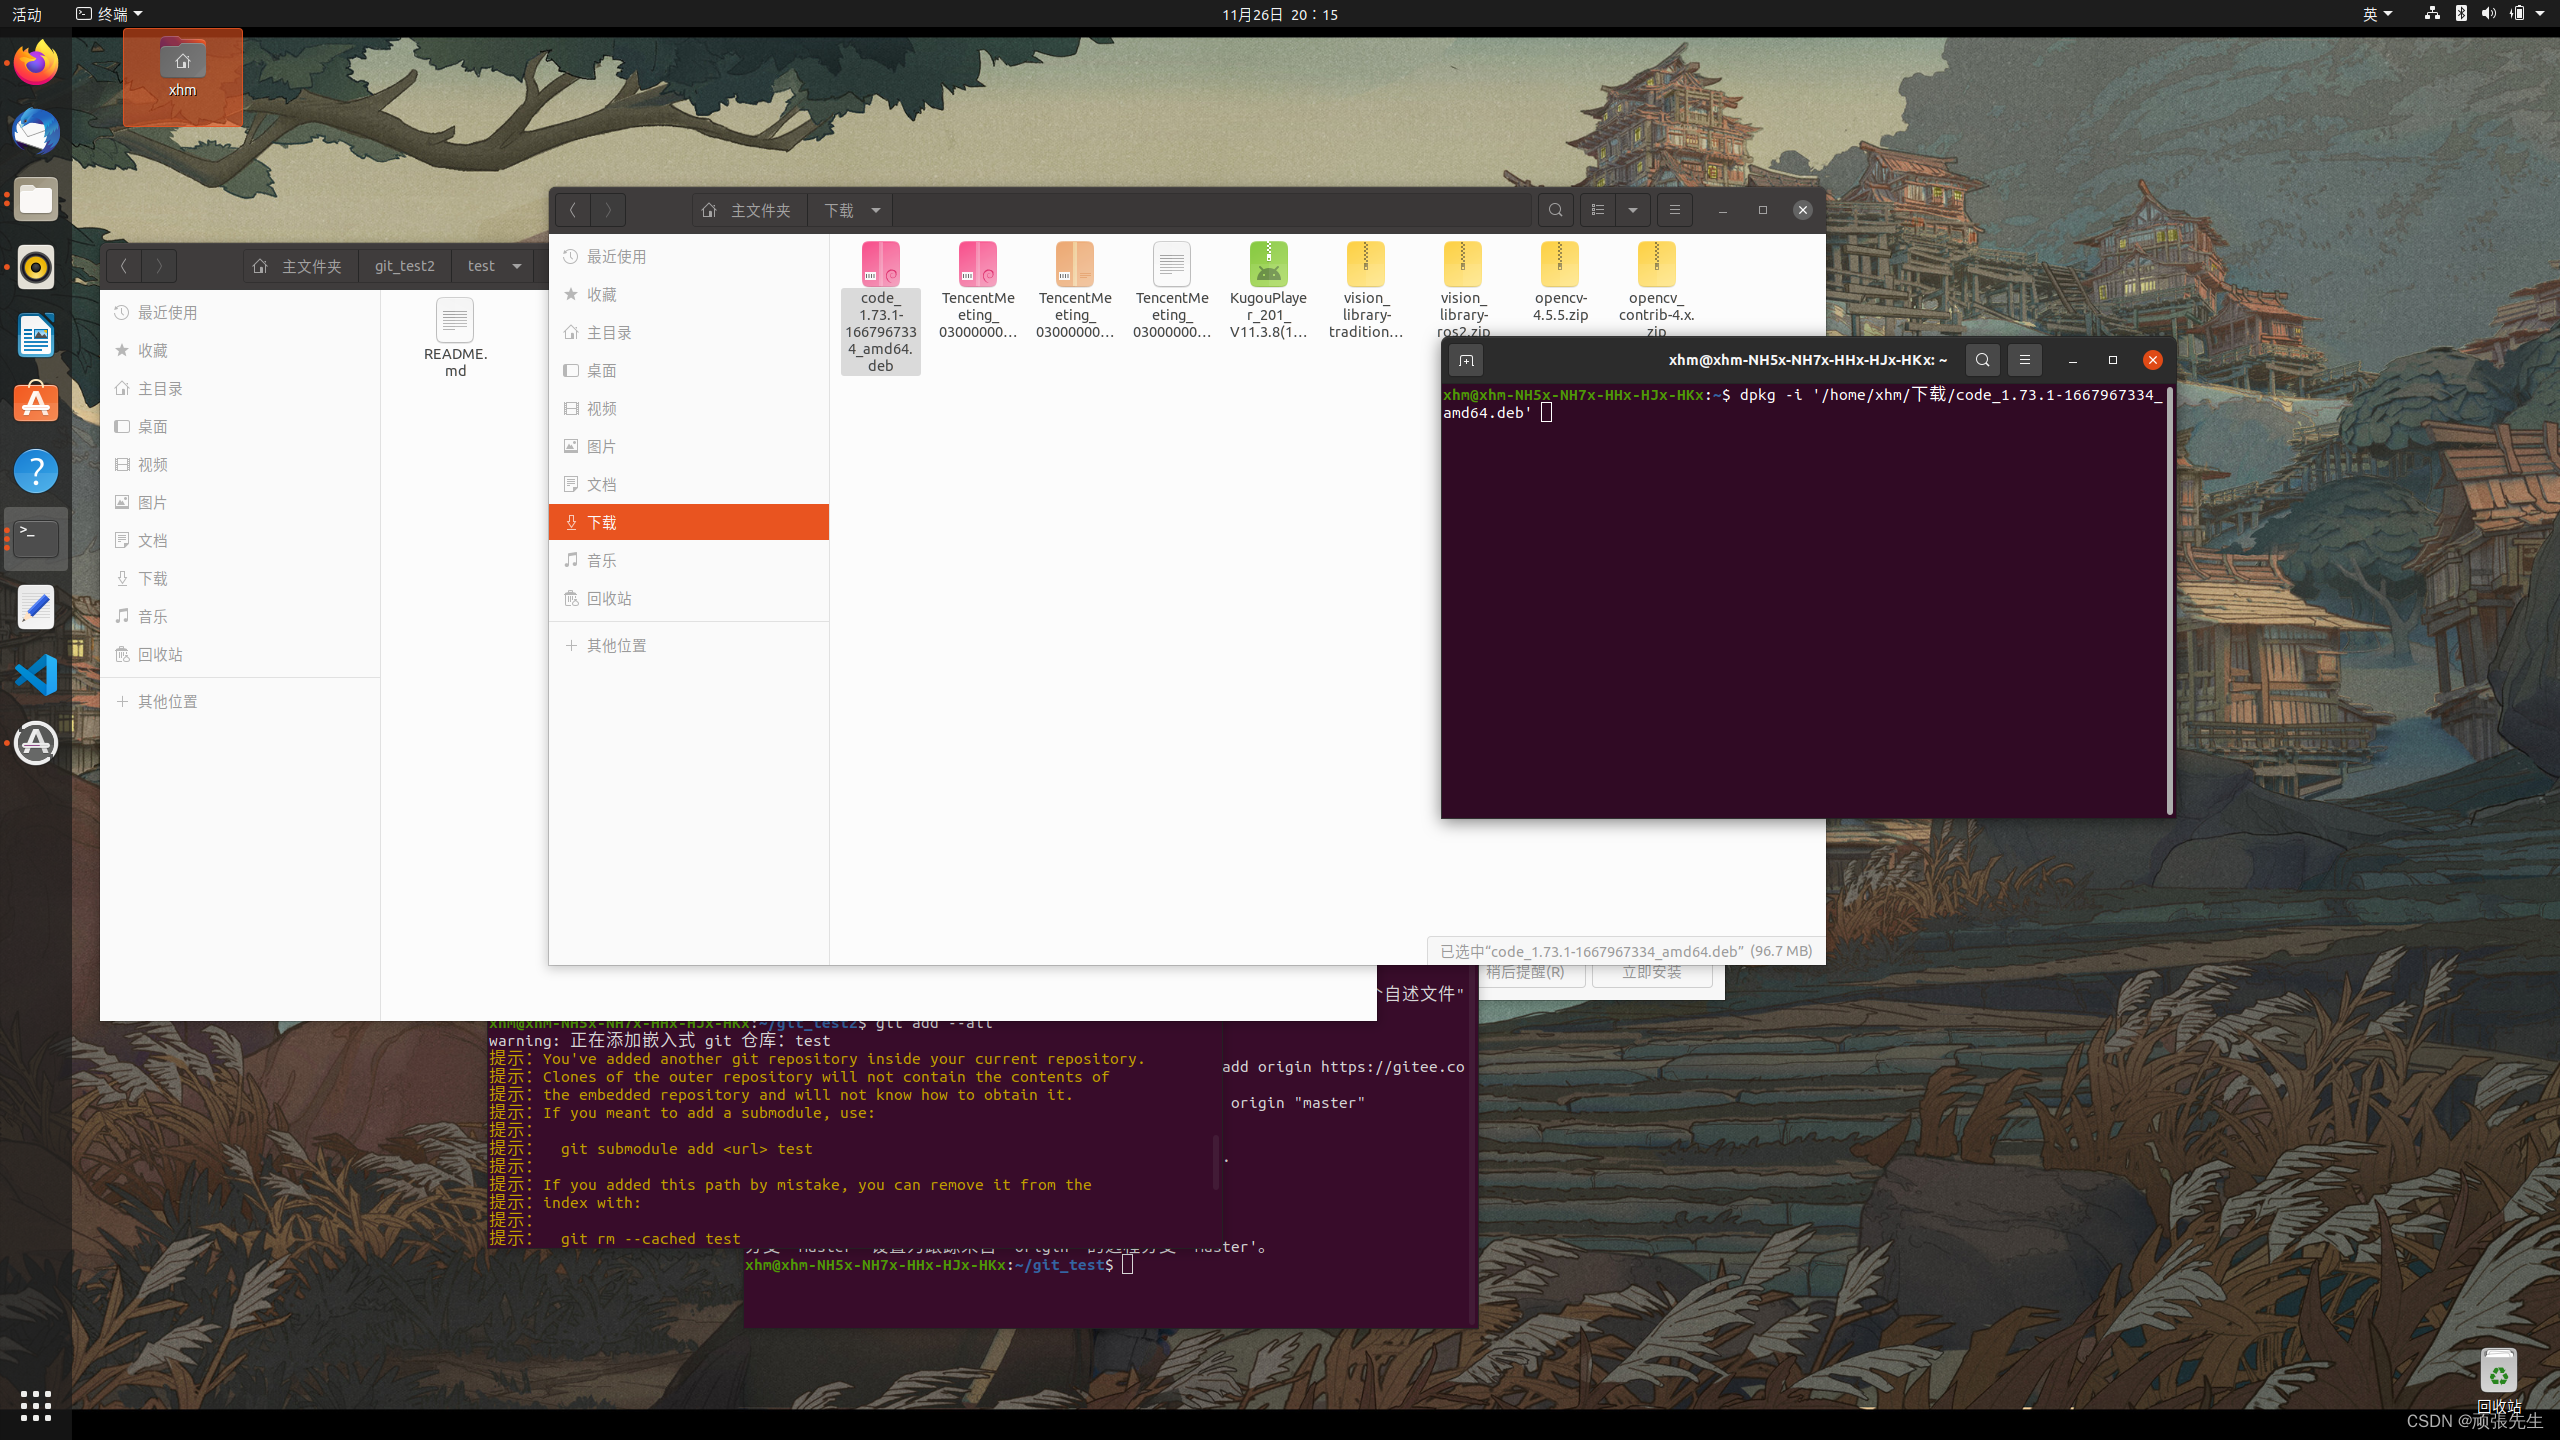Click the search icon in the Downloads window
The image size is (2560, 1440).
1555,210
